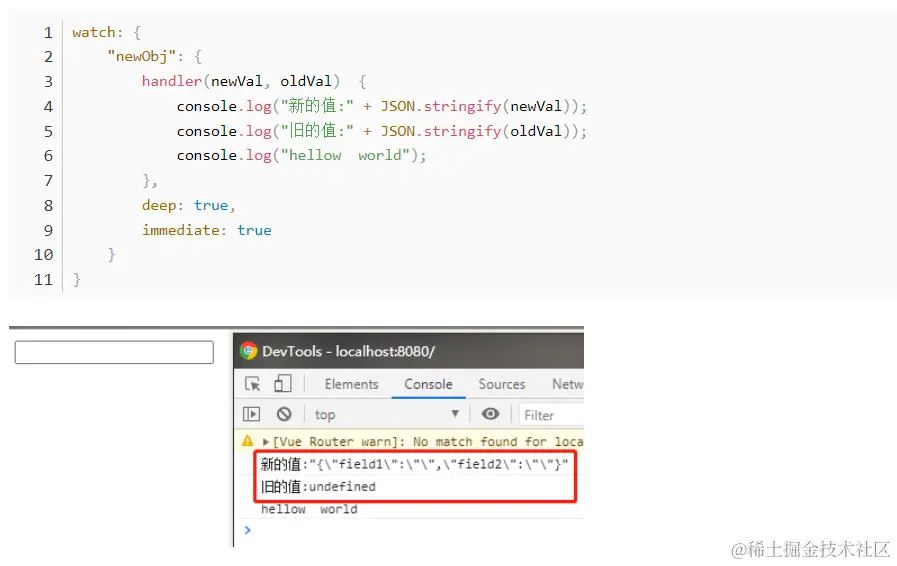Viewport: 897px width, 566px height.
Task: Click line number 10 in the gutter
Action: click(43, 255)
